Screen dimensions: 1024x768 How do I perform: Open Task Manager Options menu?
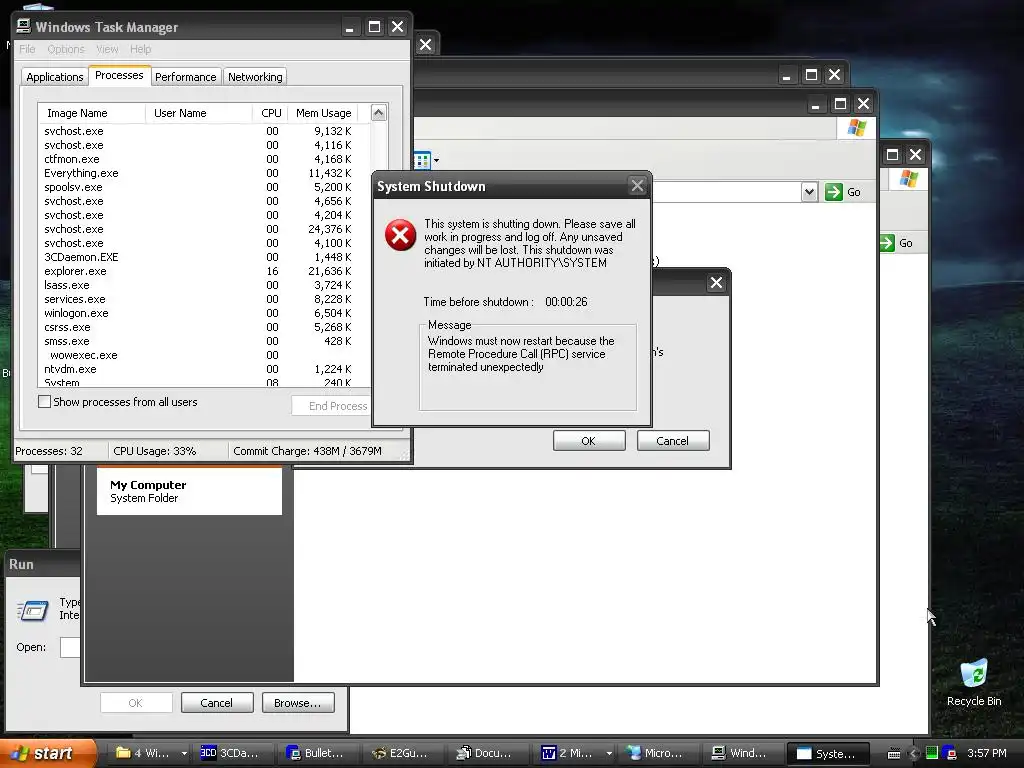[66, 49]
